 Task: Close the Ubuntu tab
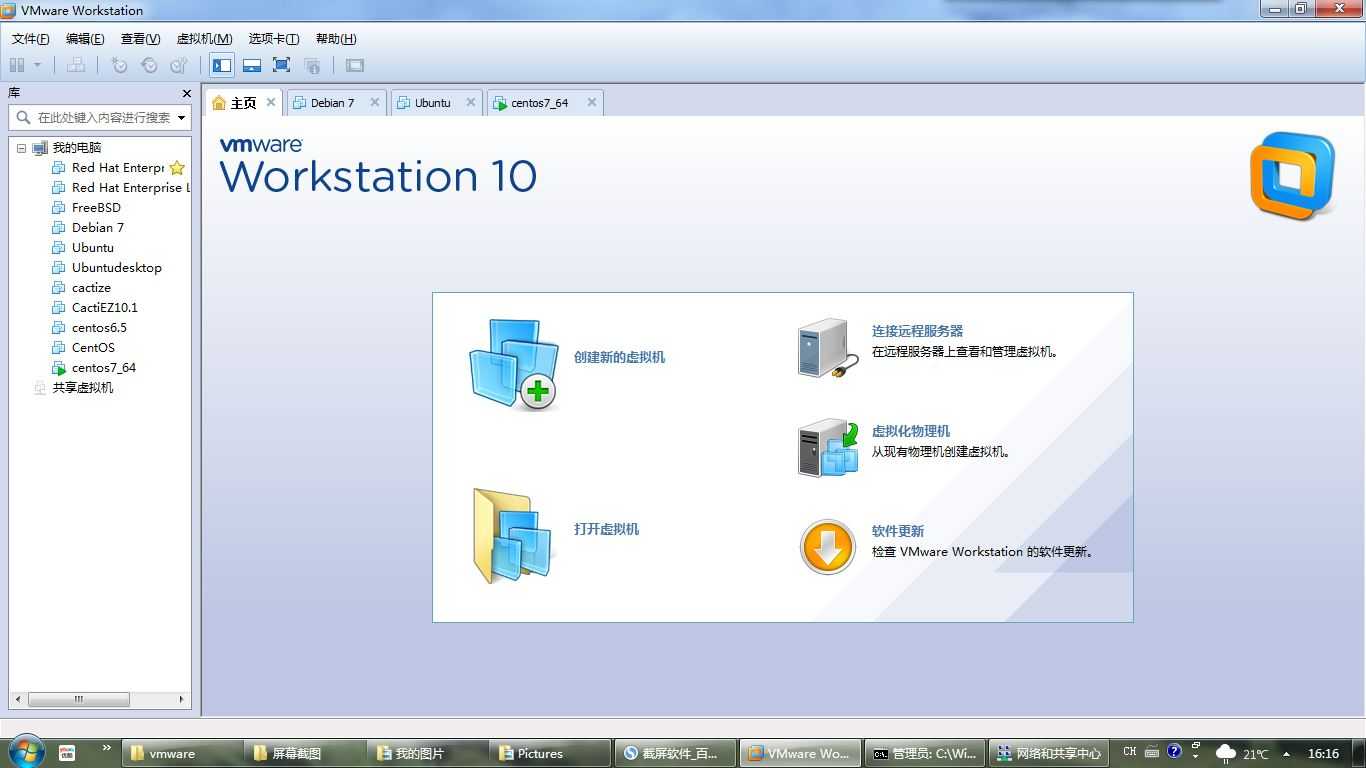pos(470,102)
